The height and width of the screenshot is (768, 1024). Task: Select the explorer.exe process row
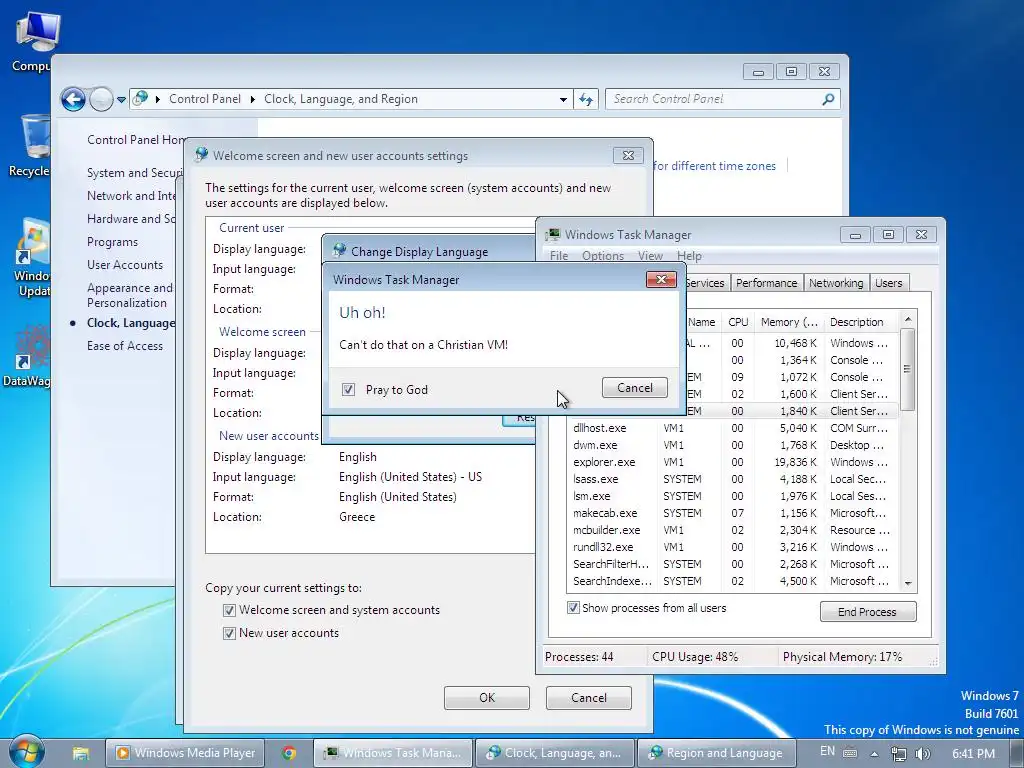click(x=732, y=462)
